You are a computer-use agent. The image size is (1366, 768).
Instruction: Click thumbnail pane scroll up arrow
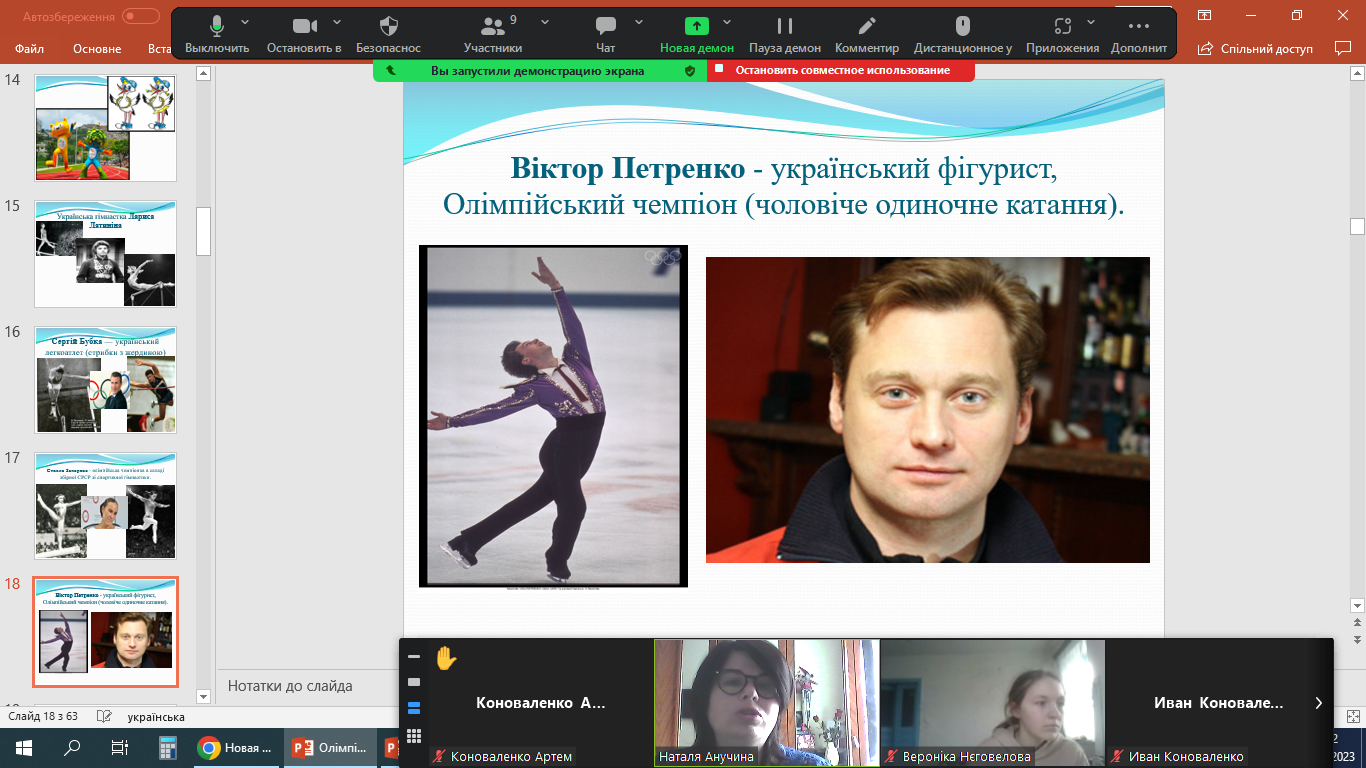(203, 73)
